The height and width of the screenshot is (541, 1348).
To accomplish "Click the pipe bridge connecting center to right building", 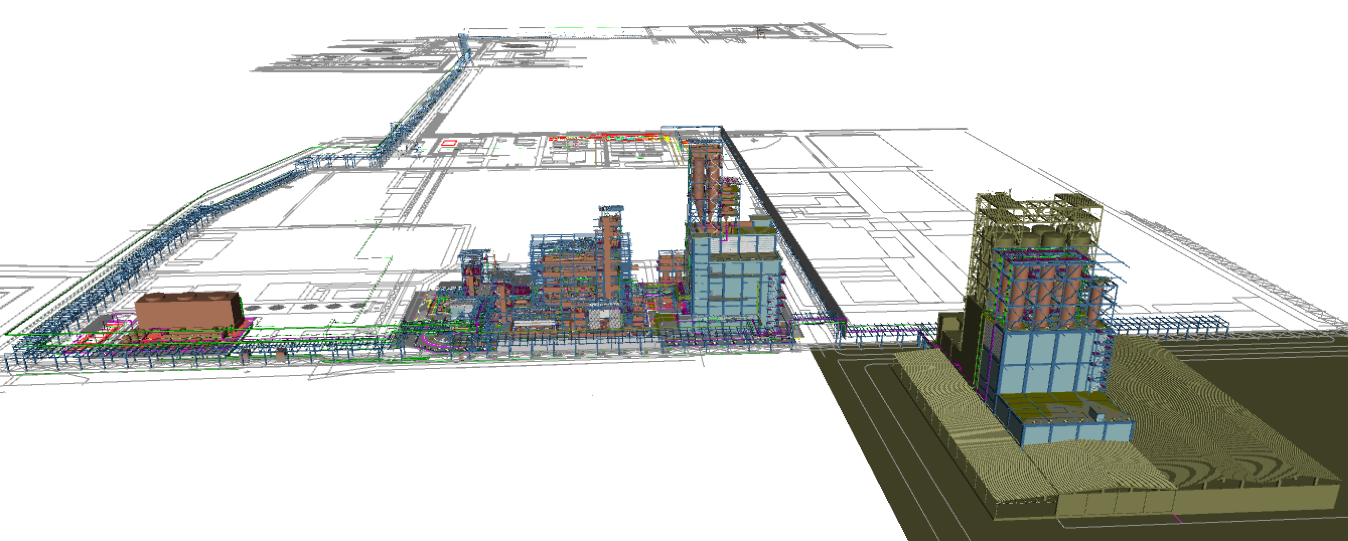I will coord(880,329).
